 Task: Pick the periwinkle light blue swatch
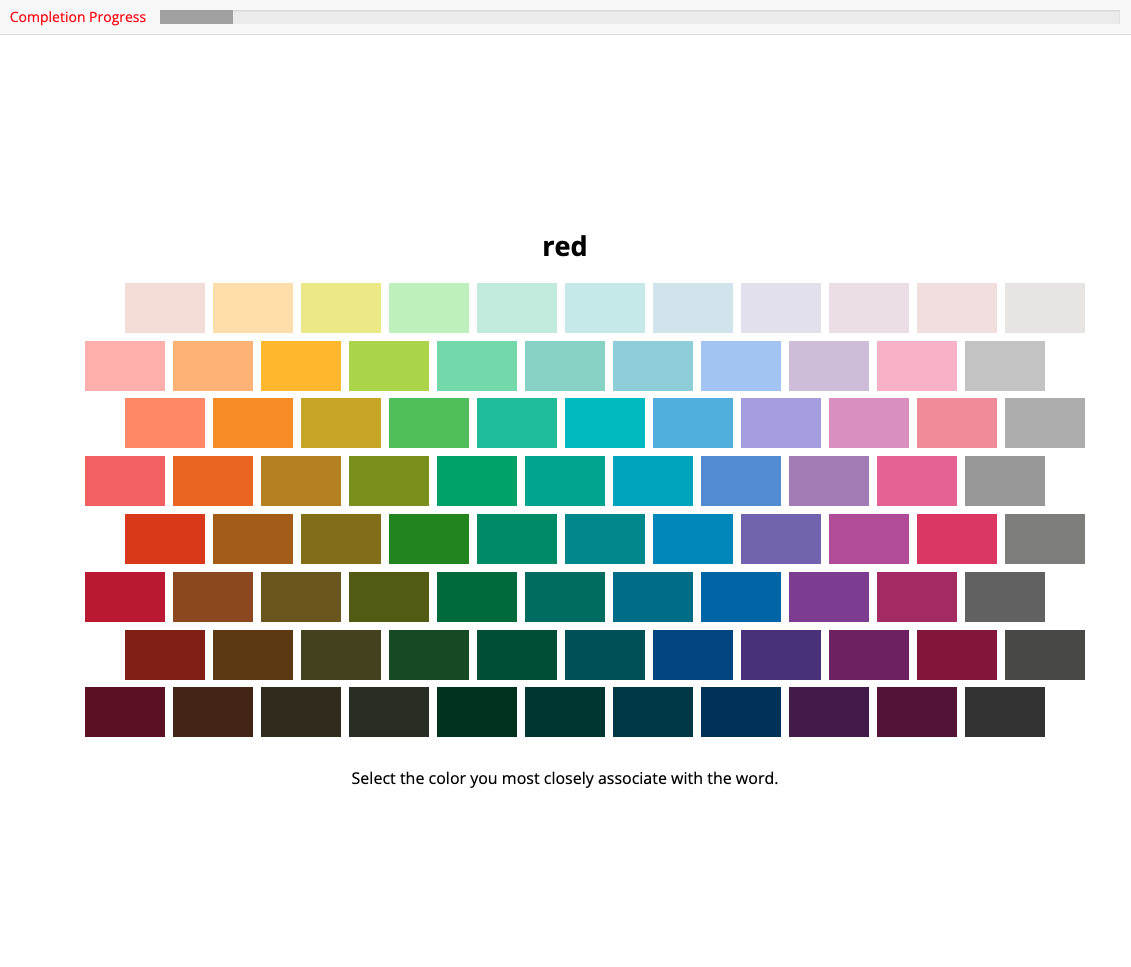click(741, 366)
